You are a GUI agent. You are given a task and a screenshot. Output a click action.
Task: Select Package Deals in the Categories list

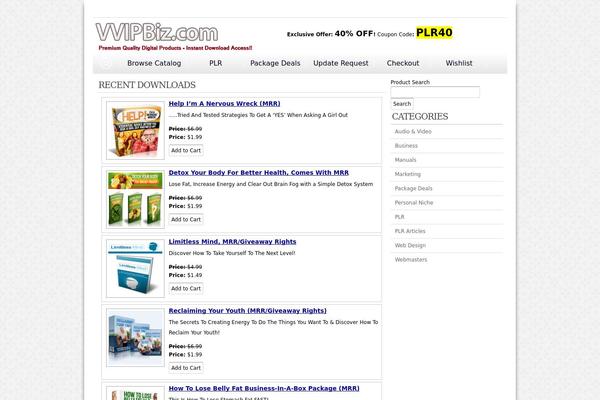(413, 188)
